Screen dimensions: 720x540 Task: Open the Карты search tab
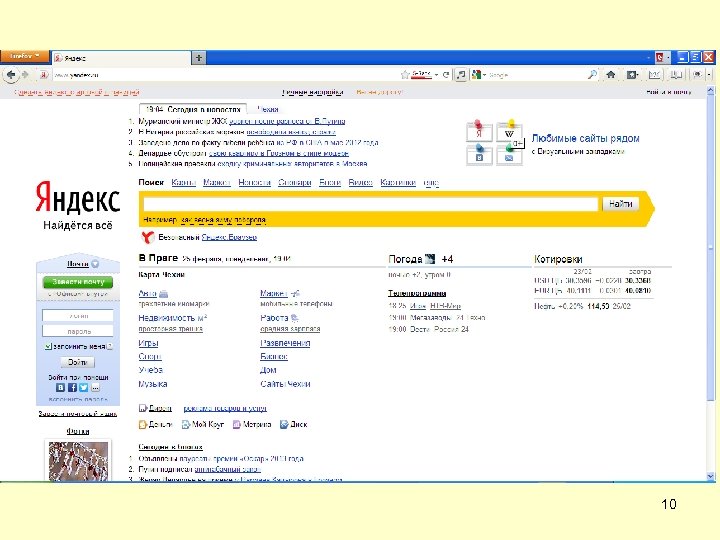184,183
